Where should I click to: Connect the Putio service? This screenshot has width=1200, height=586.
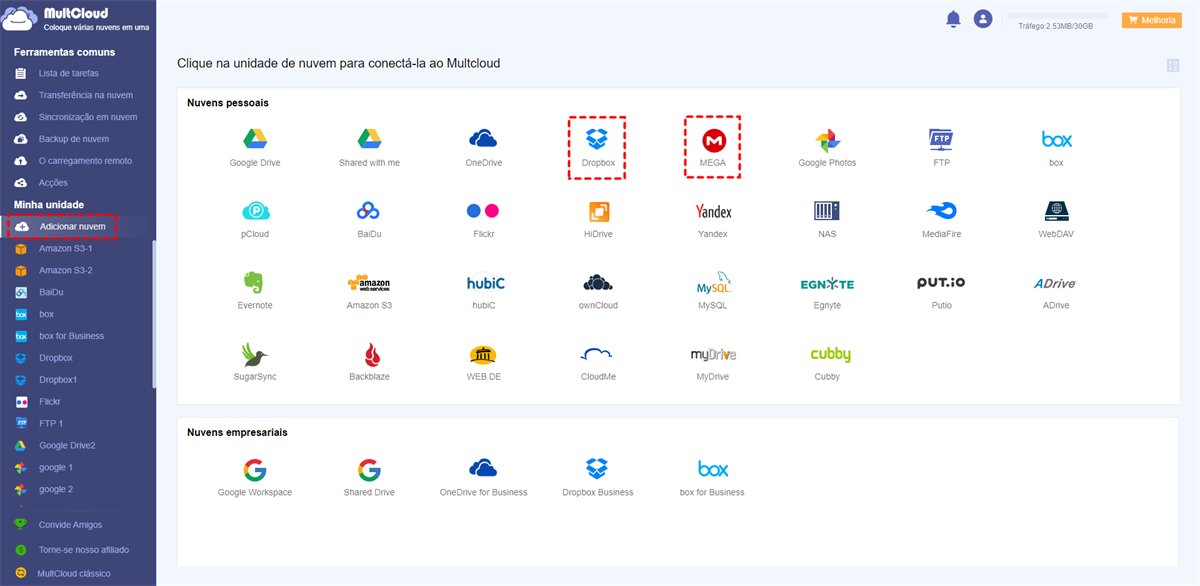click(941, 290)
